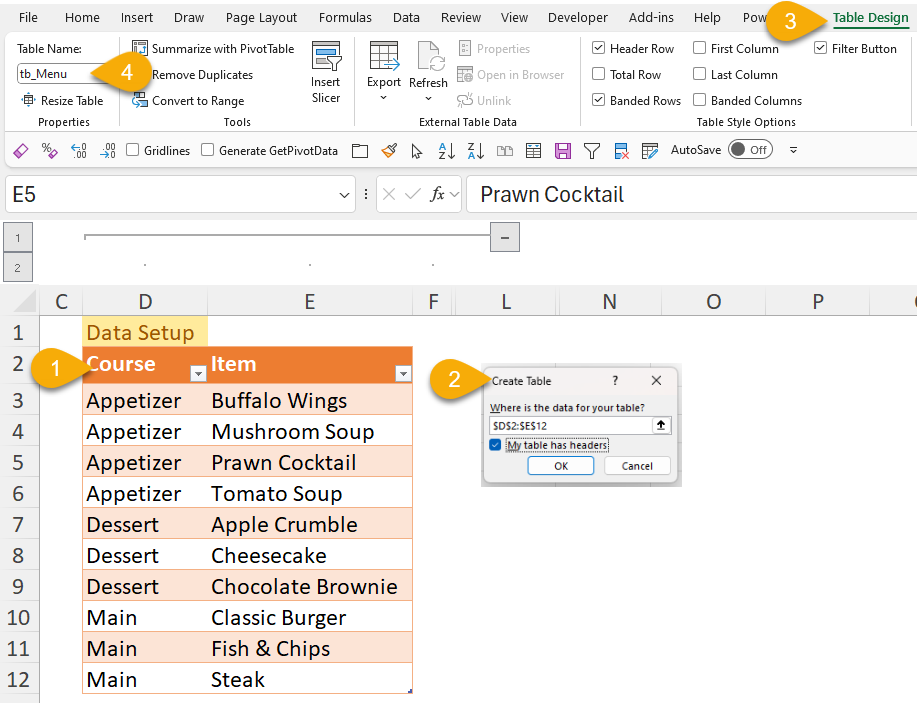This screenshot has height=703, width=917.
Task: Click inside the Table Name field
Action: pyautogui.click(x=55, y=74)
